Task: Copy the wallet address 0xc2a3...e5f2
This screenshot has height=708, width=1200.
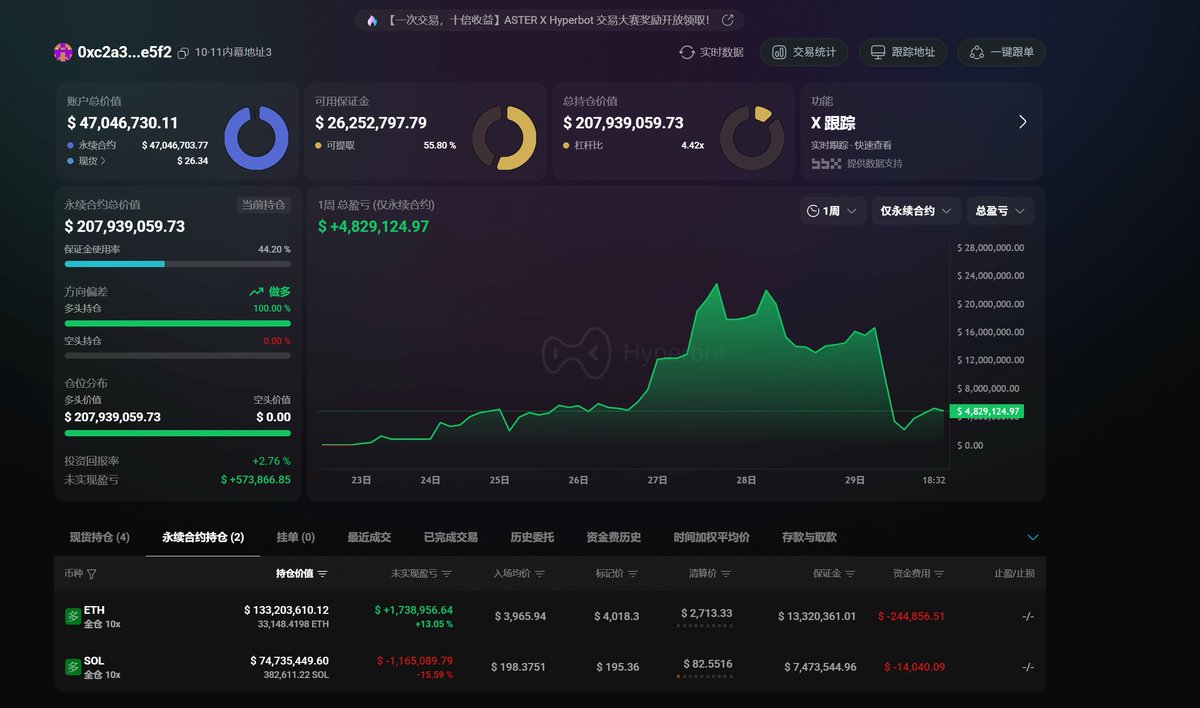Action: [183, 53]
